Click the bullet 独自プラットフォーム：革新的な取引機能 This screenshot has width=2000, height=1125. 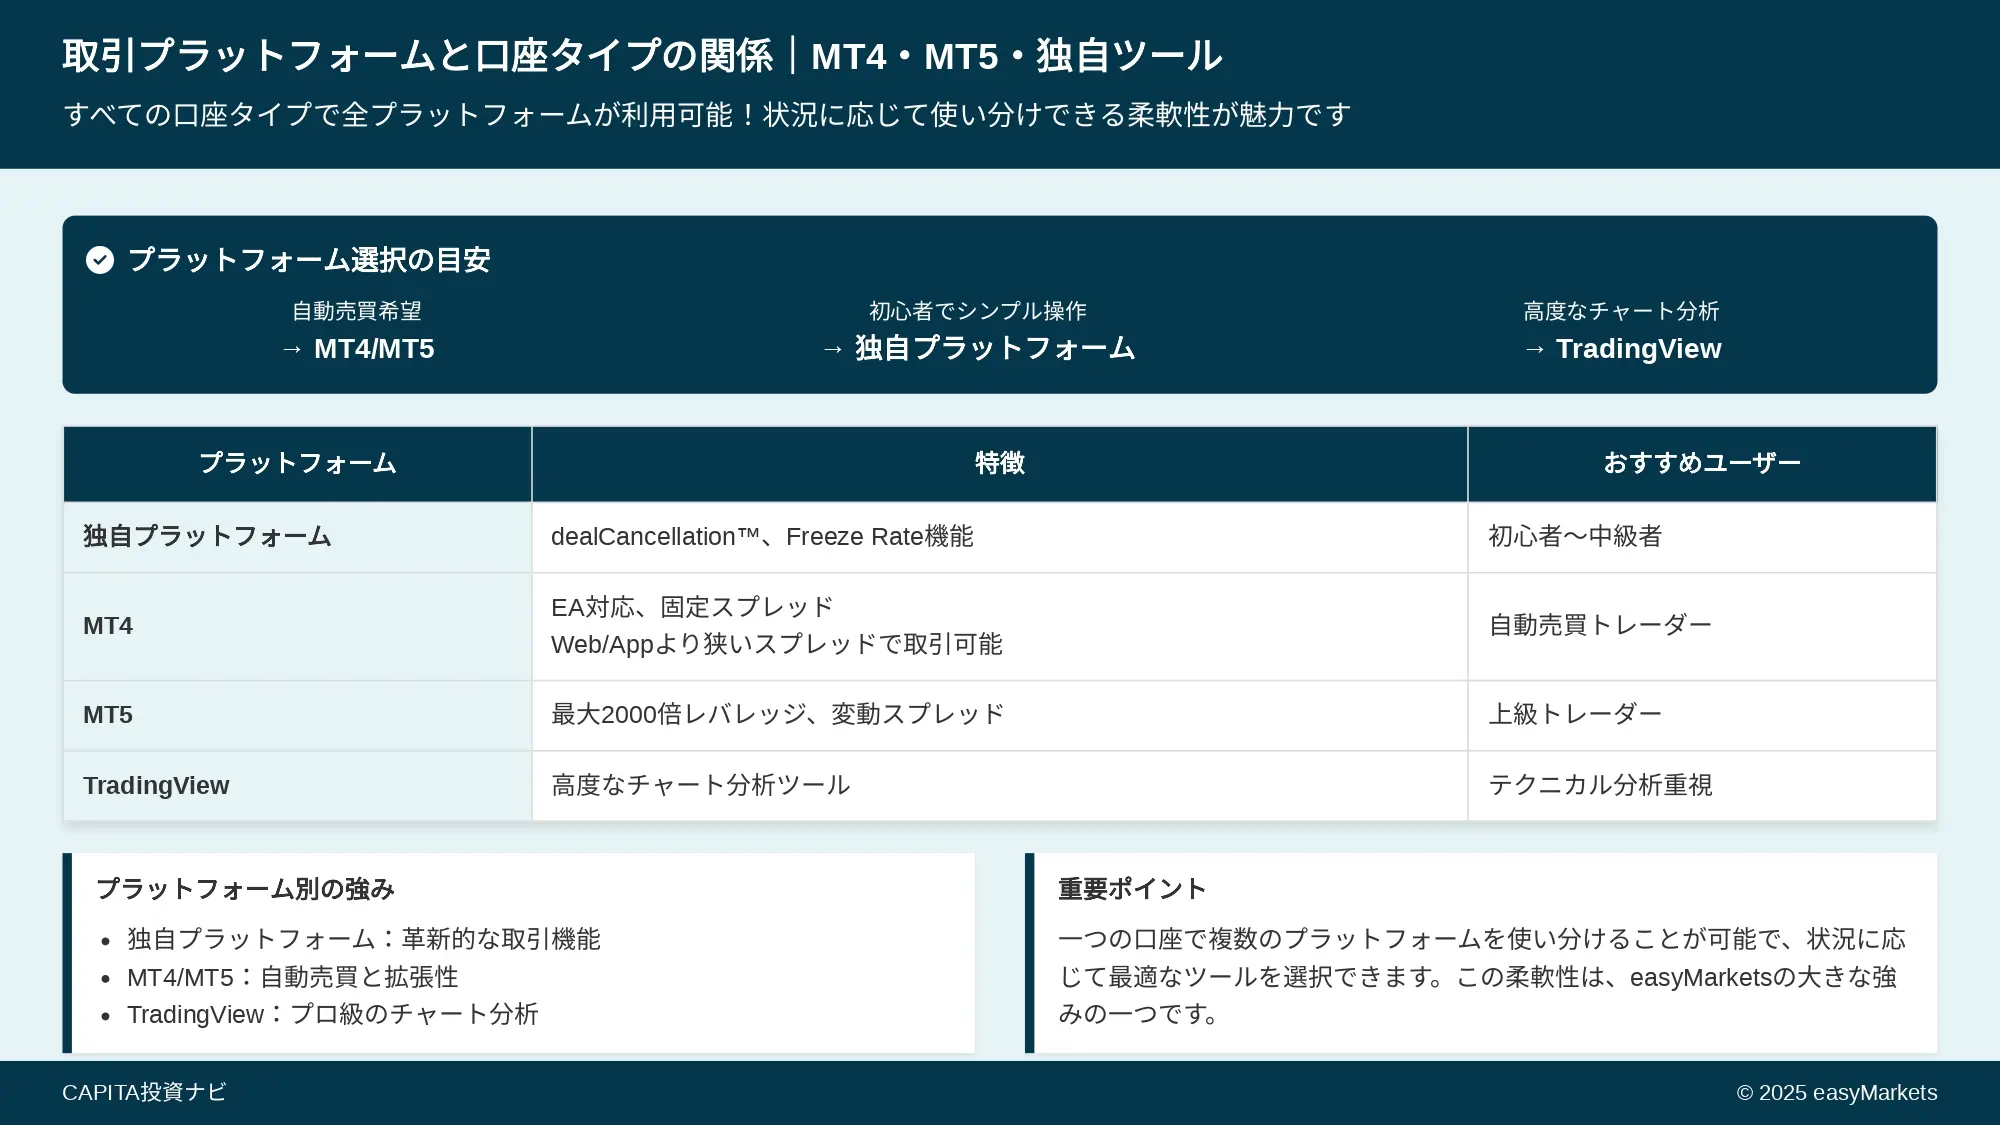click(x=364, y=939)
